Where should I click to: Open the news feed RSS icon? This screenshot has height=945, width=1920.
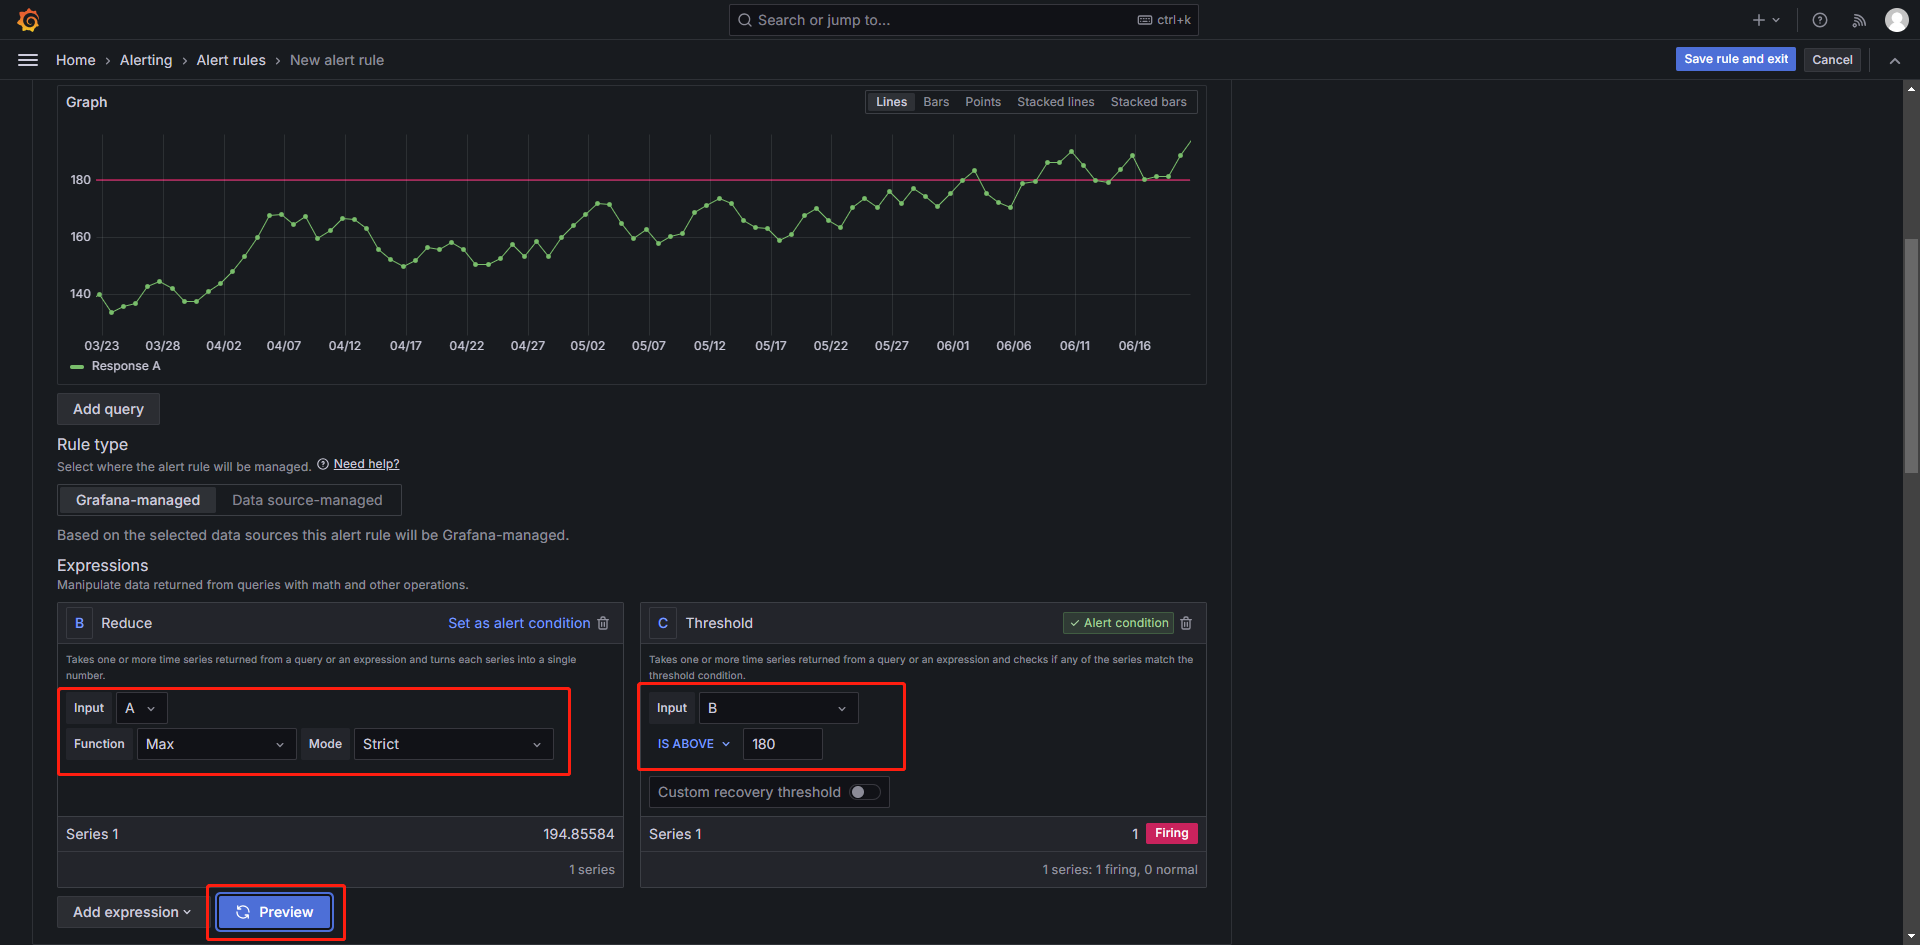[x=1859, y=20]
